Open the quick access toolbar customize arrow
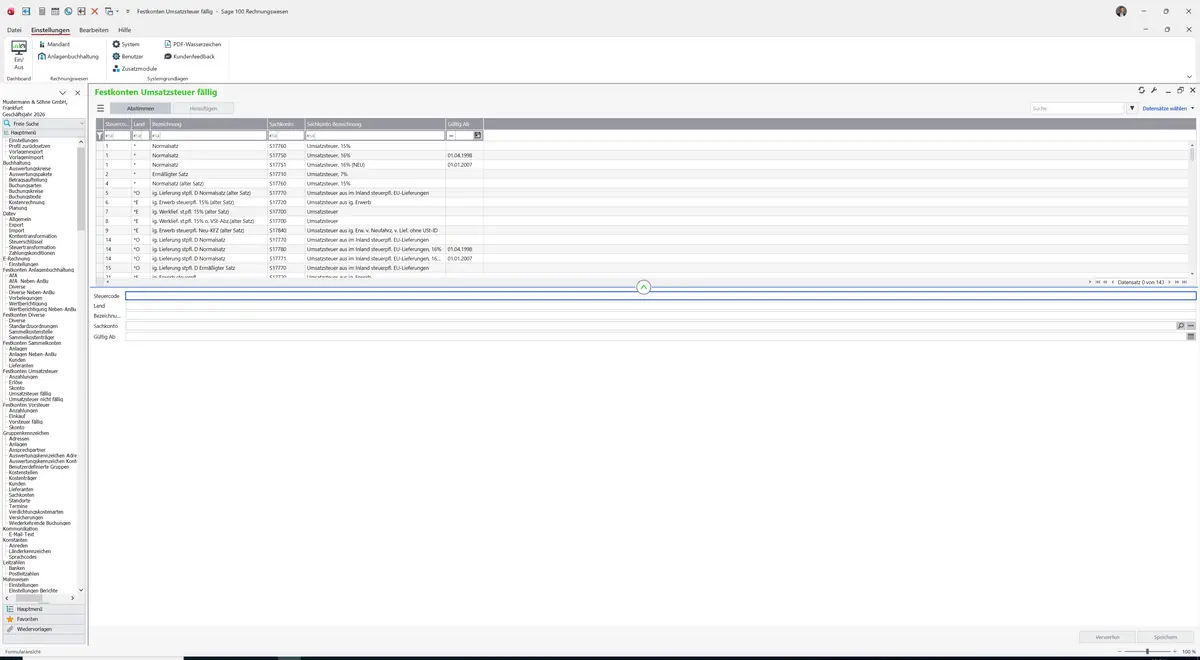Screen dimensions: 1200x660 point(128,11)
